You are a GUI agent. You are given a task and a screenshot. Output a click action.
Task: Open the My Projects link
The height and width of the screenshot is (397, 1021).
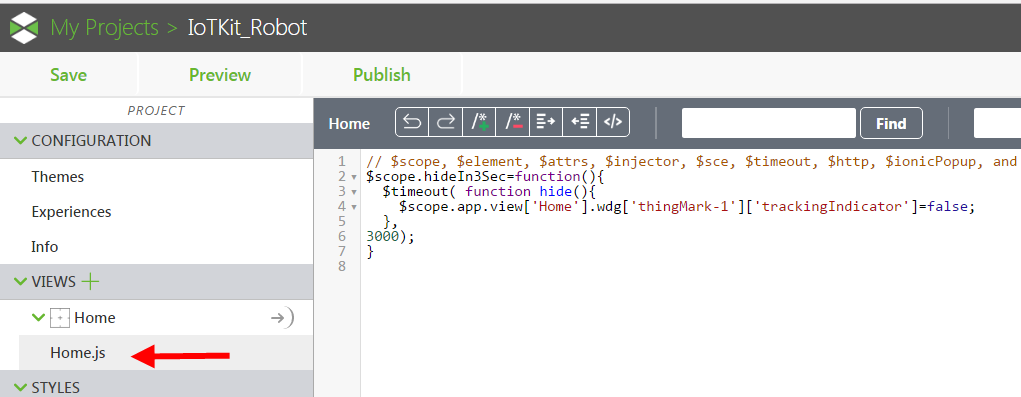(x=104, y=27)
